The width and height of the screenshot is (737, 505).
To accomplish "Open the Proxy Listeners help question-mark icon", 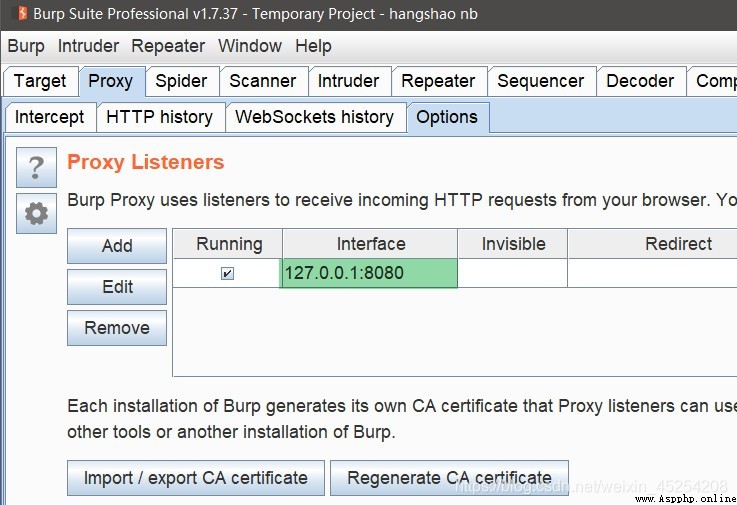I will (x=36, y=167).
